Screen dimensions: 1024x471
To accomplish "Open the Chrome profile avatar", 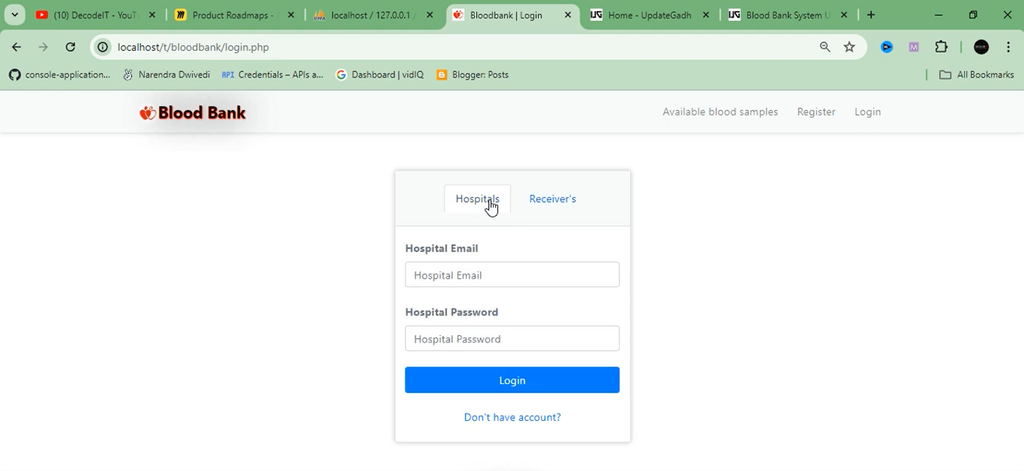I will 981,47.
